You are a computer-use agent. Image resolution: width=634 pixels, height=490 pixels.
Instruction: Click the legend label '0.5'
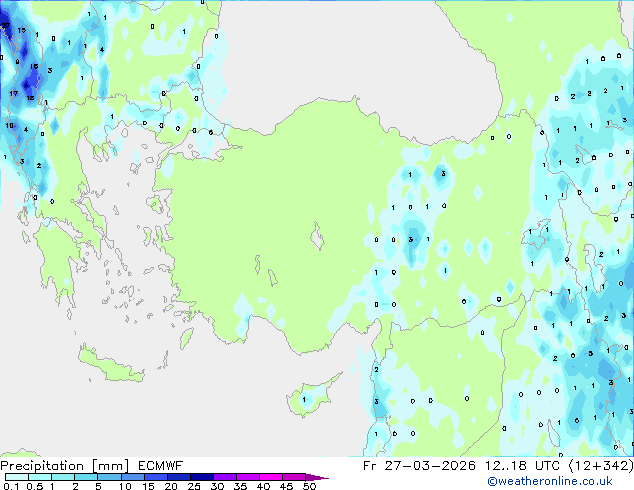tap(35, 486)
